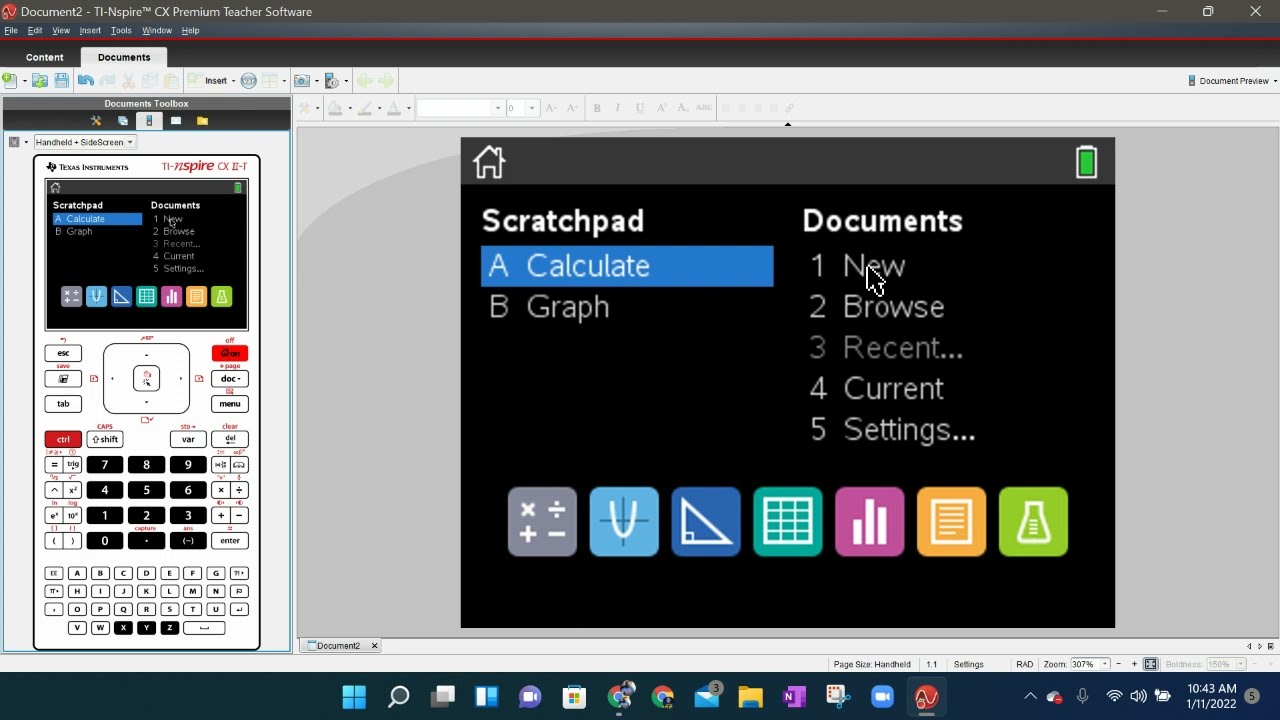Expand the Insert dropdown in toolbar
Viewport: 1280px width, 720px height.
233,81
